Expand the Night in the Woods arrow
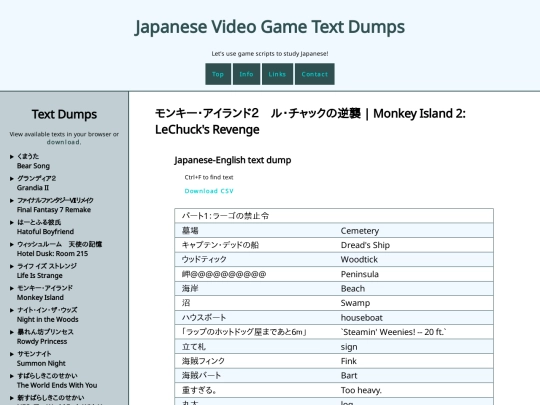Viewport: 540px width, 405px height. 12,310
